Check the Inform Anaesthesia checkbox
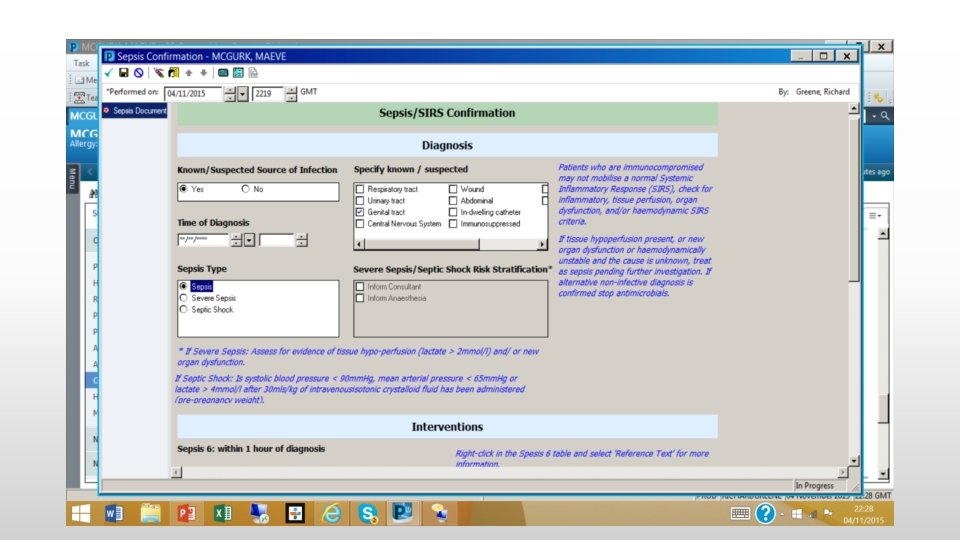Screen dimensions: 960x540 (x=360, y=298)
